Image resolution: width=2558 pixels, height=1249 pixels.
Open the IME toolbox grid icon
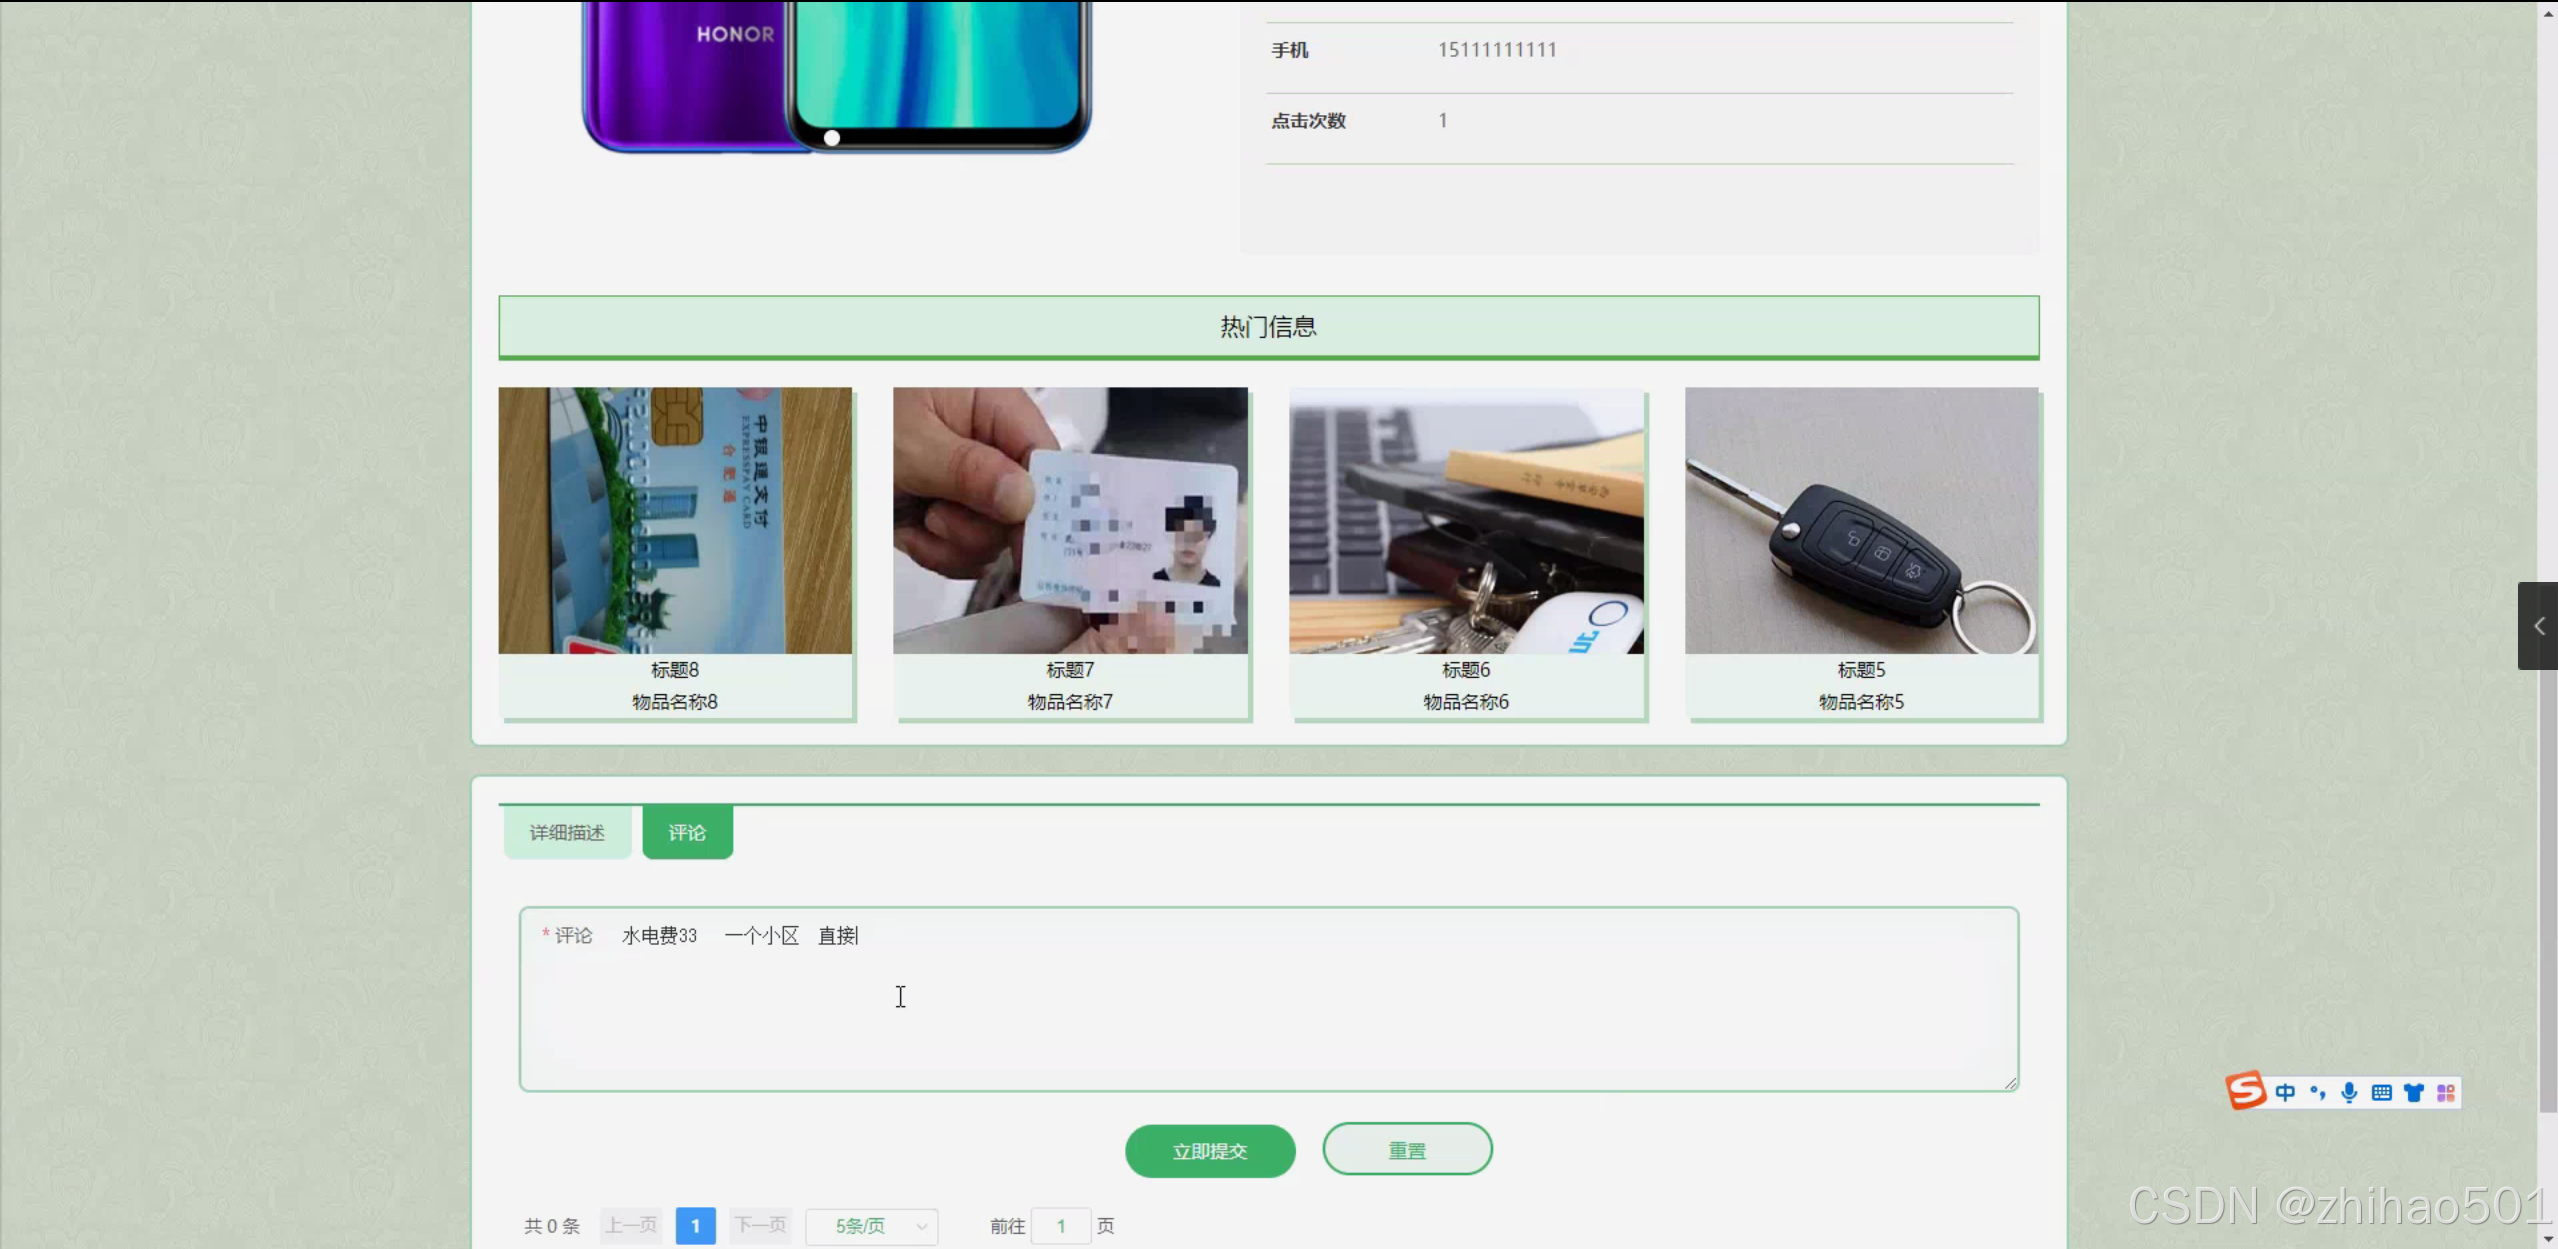[2445, 1092]
